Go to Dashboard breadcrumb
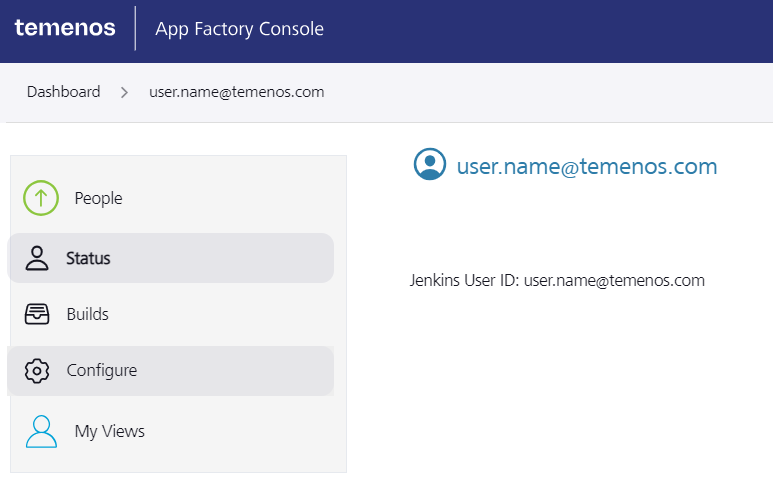 (x=64, y=92)
